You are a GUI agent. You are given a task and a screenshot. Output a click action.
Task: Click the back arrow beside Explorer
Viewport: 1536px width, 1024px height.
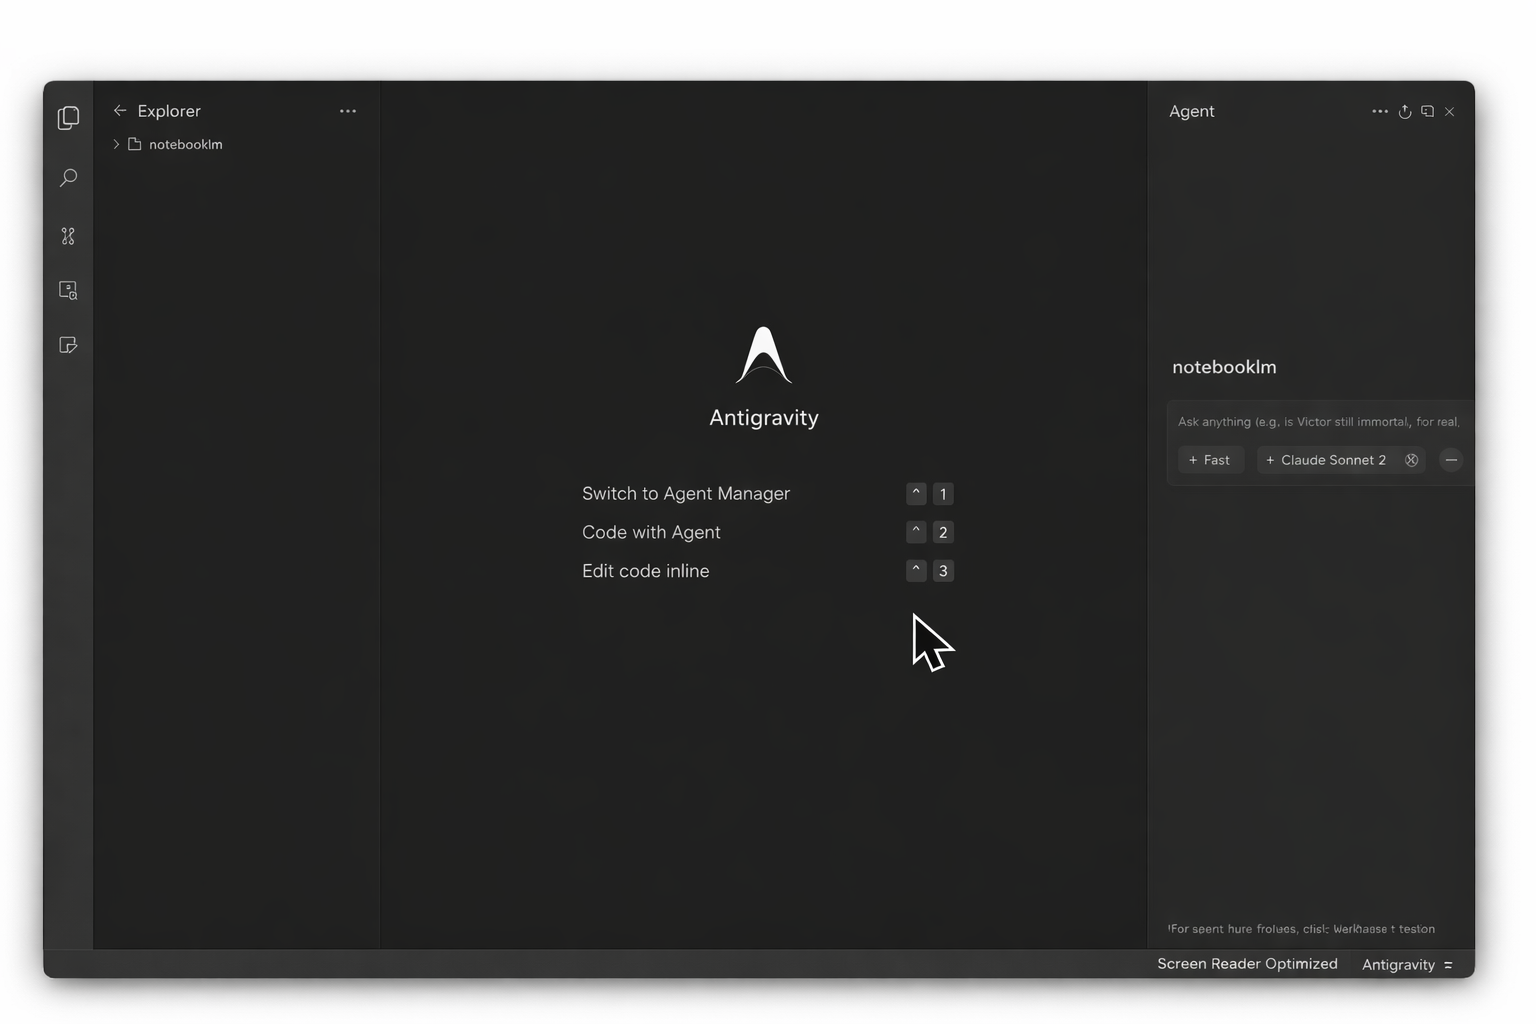point(120,111)
